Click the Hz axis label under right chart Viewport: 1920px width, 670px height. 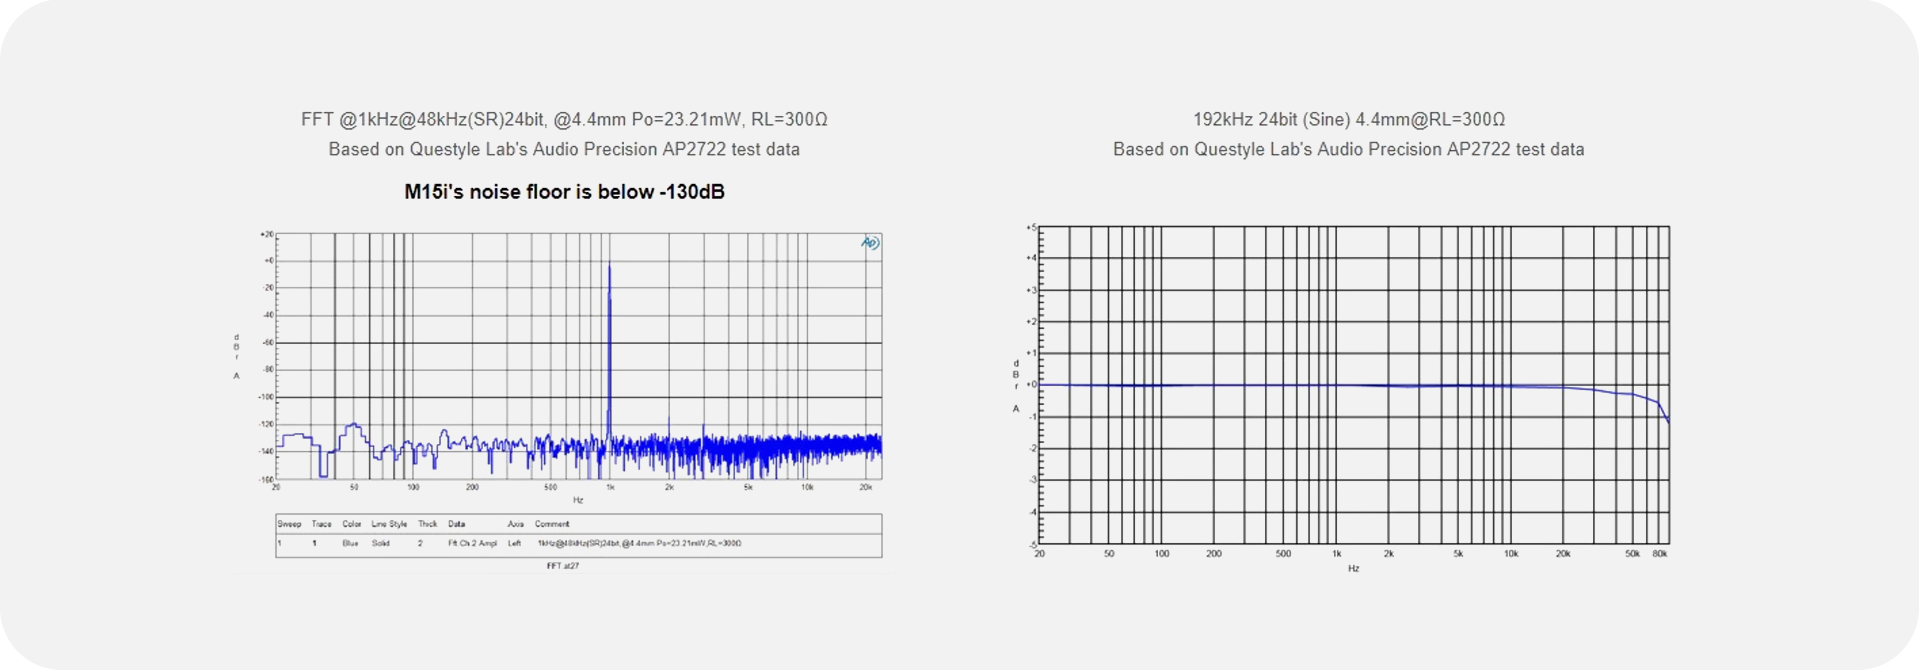click(x=1353, y=568)
